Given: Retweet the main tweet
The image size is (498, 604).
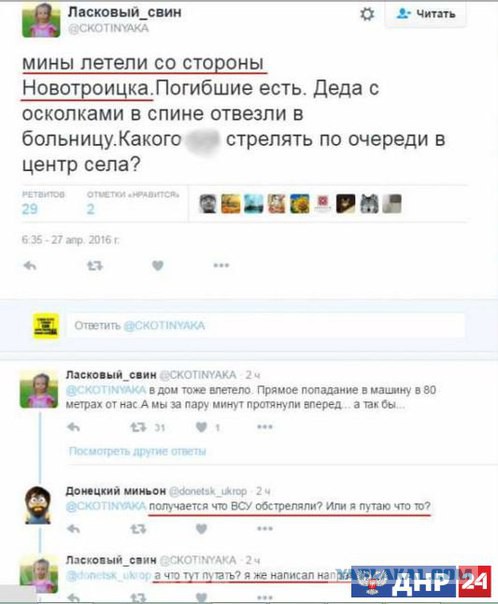Looking at the screenshot, I should tap(94, 265).
